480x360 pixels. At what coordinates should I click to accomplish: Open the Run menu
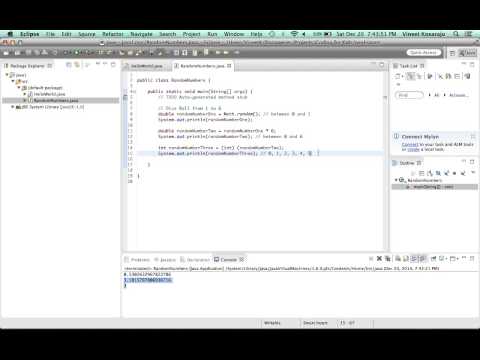click(212, 34)
